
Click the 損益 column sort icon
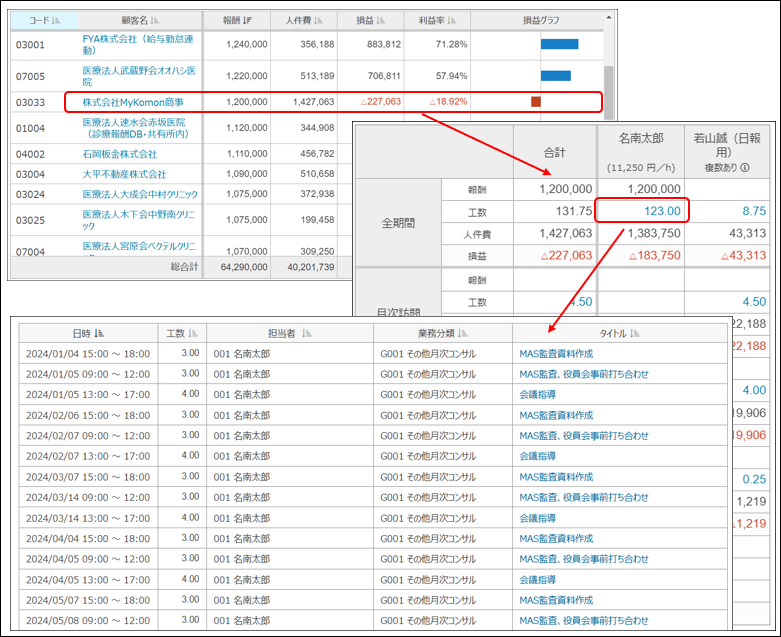pyautogui.click(x=385, y=20)
